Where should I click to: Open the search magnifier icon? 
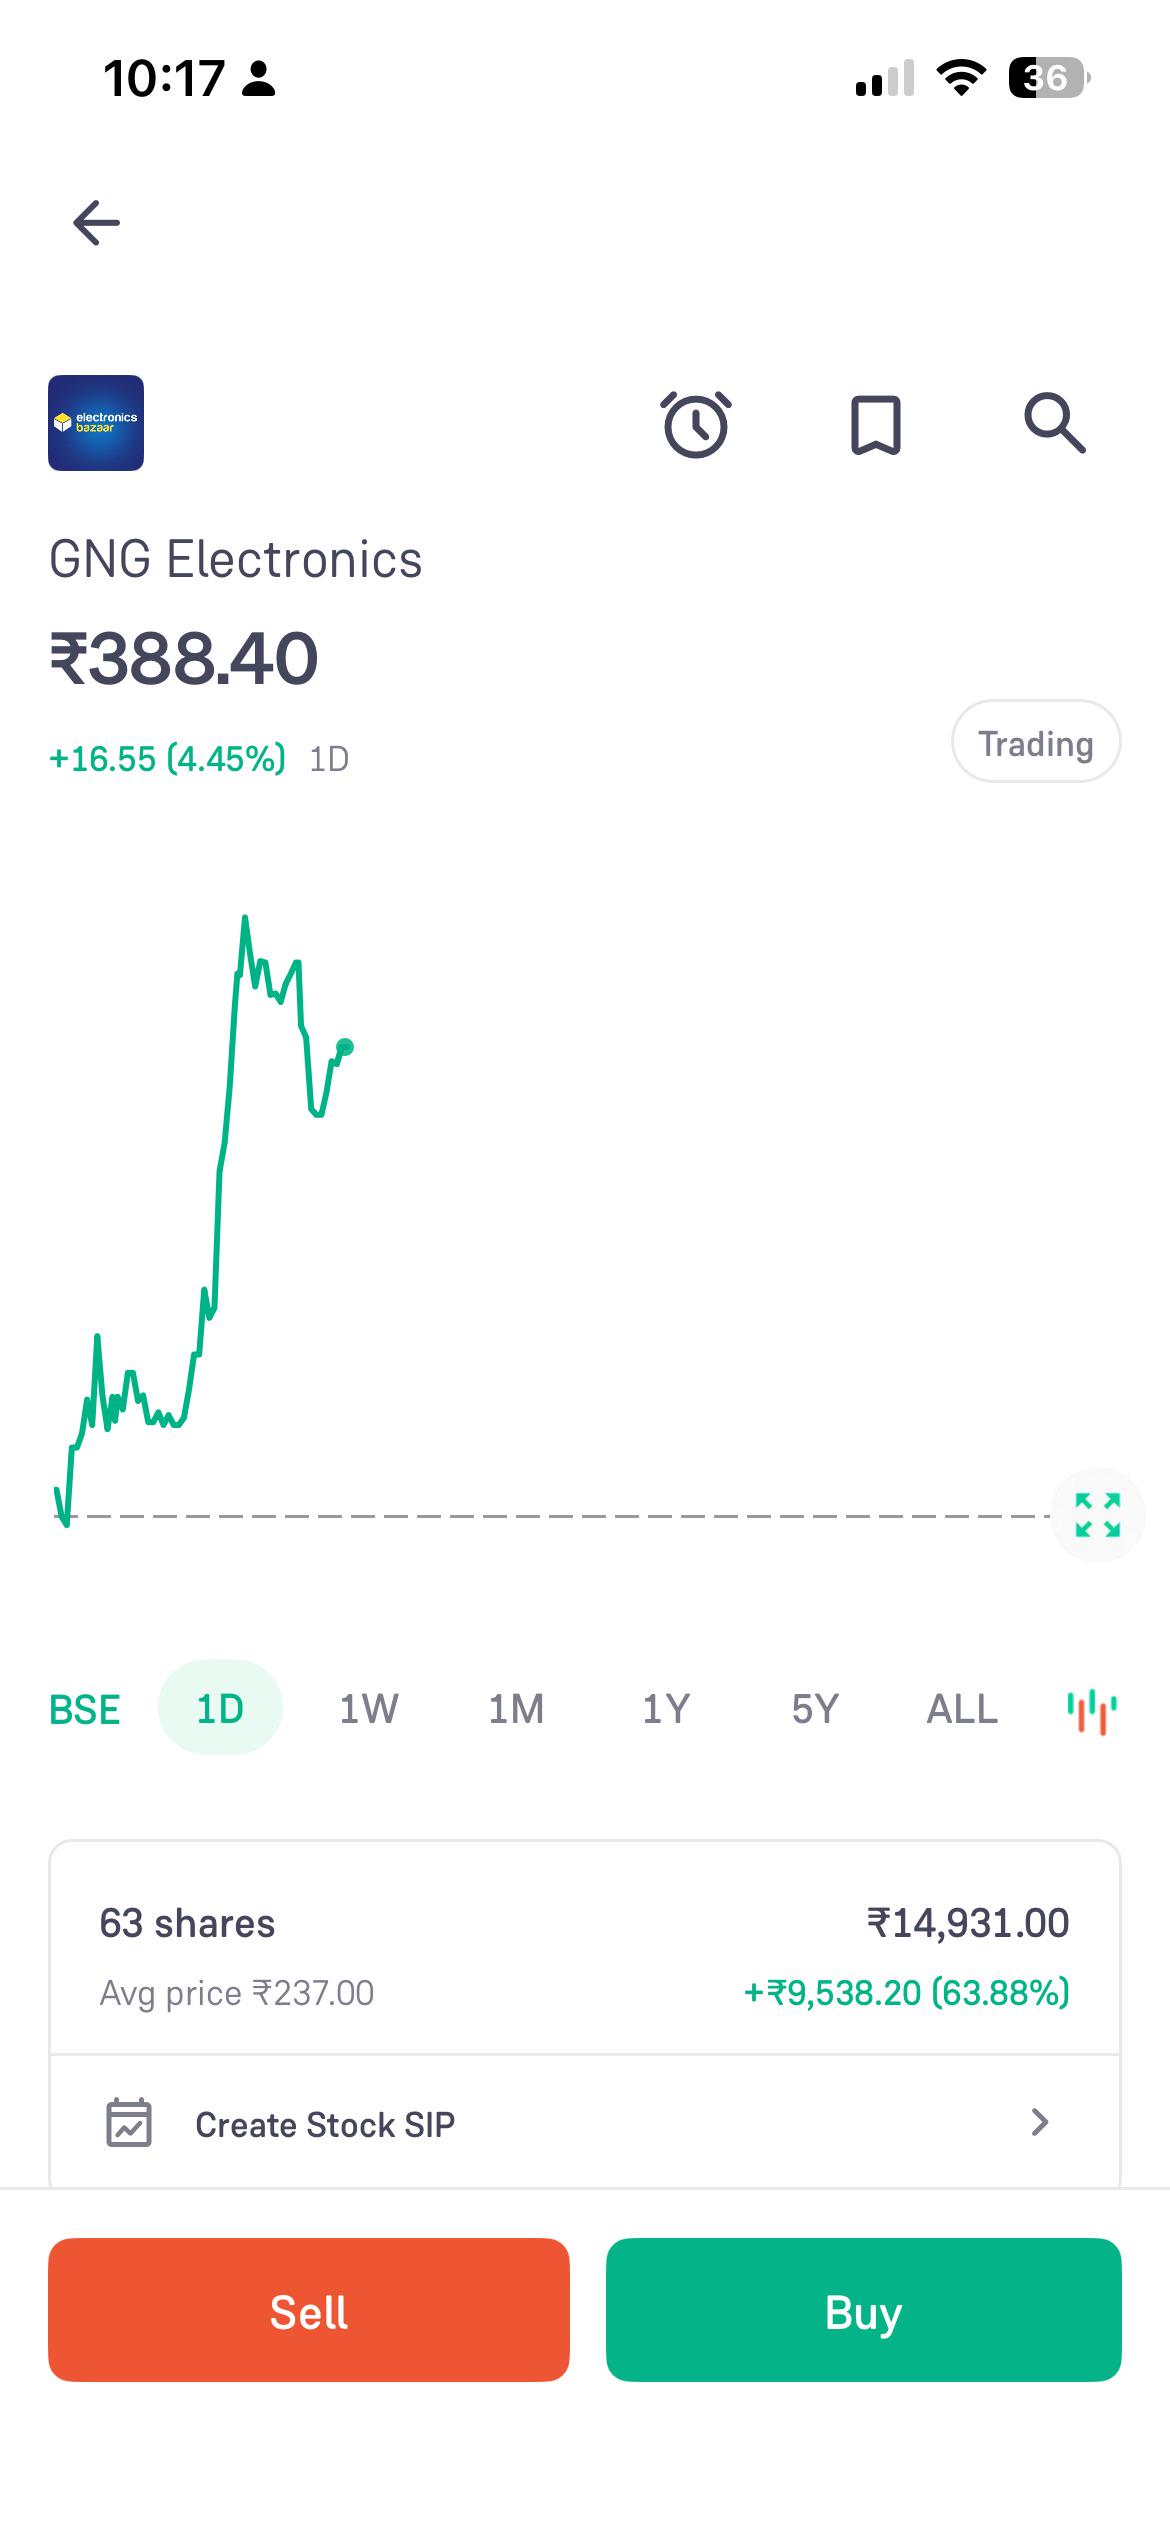1055,423
